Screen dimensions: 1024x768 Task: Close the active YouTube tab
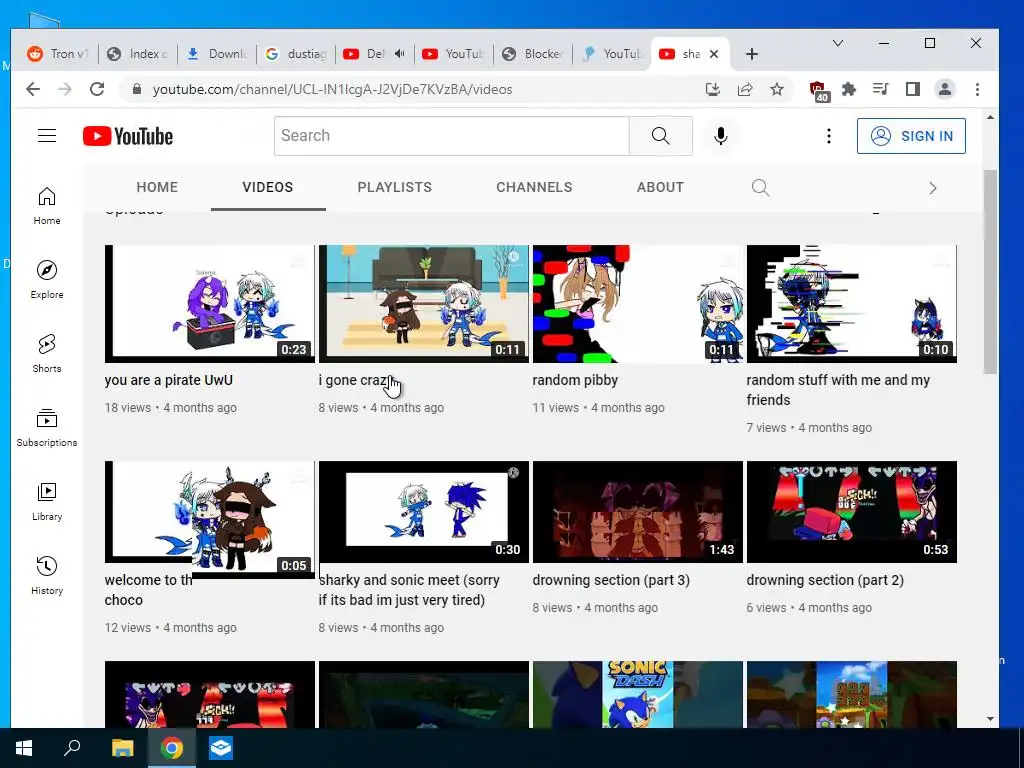pos(714,54)
